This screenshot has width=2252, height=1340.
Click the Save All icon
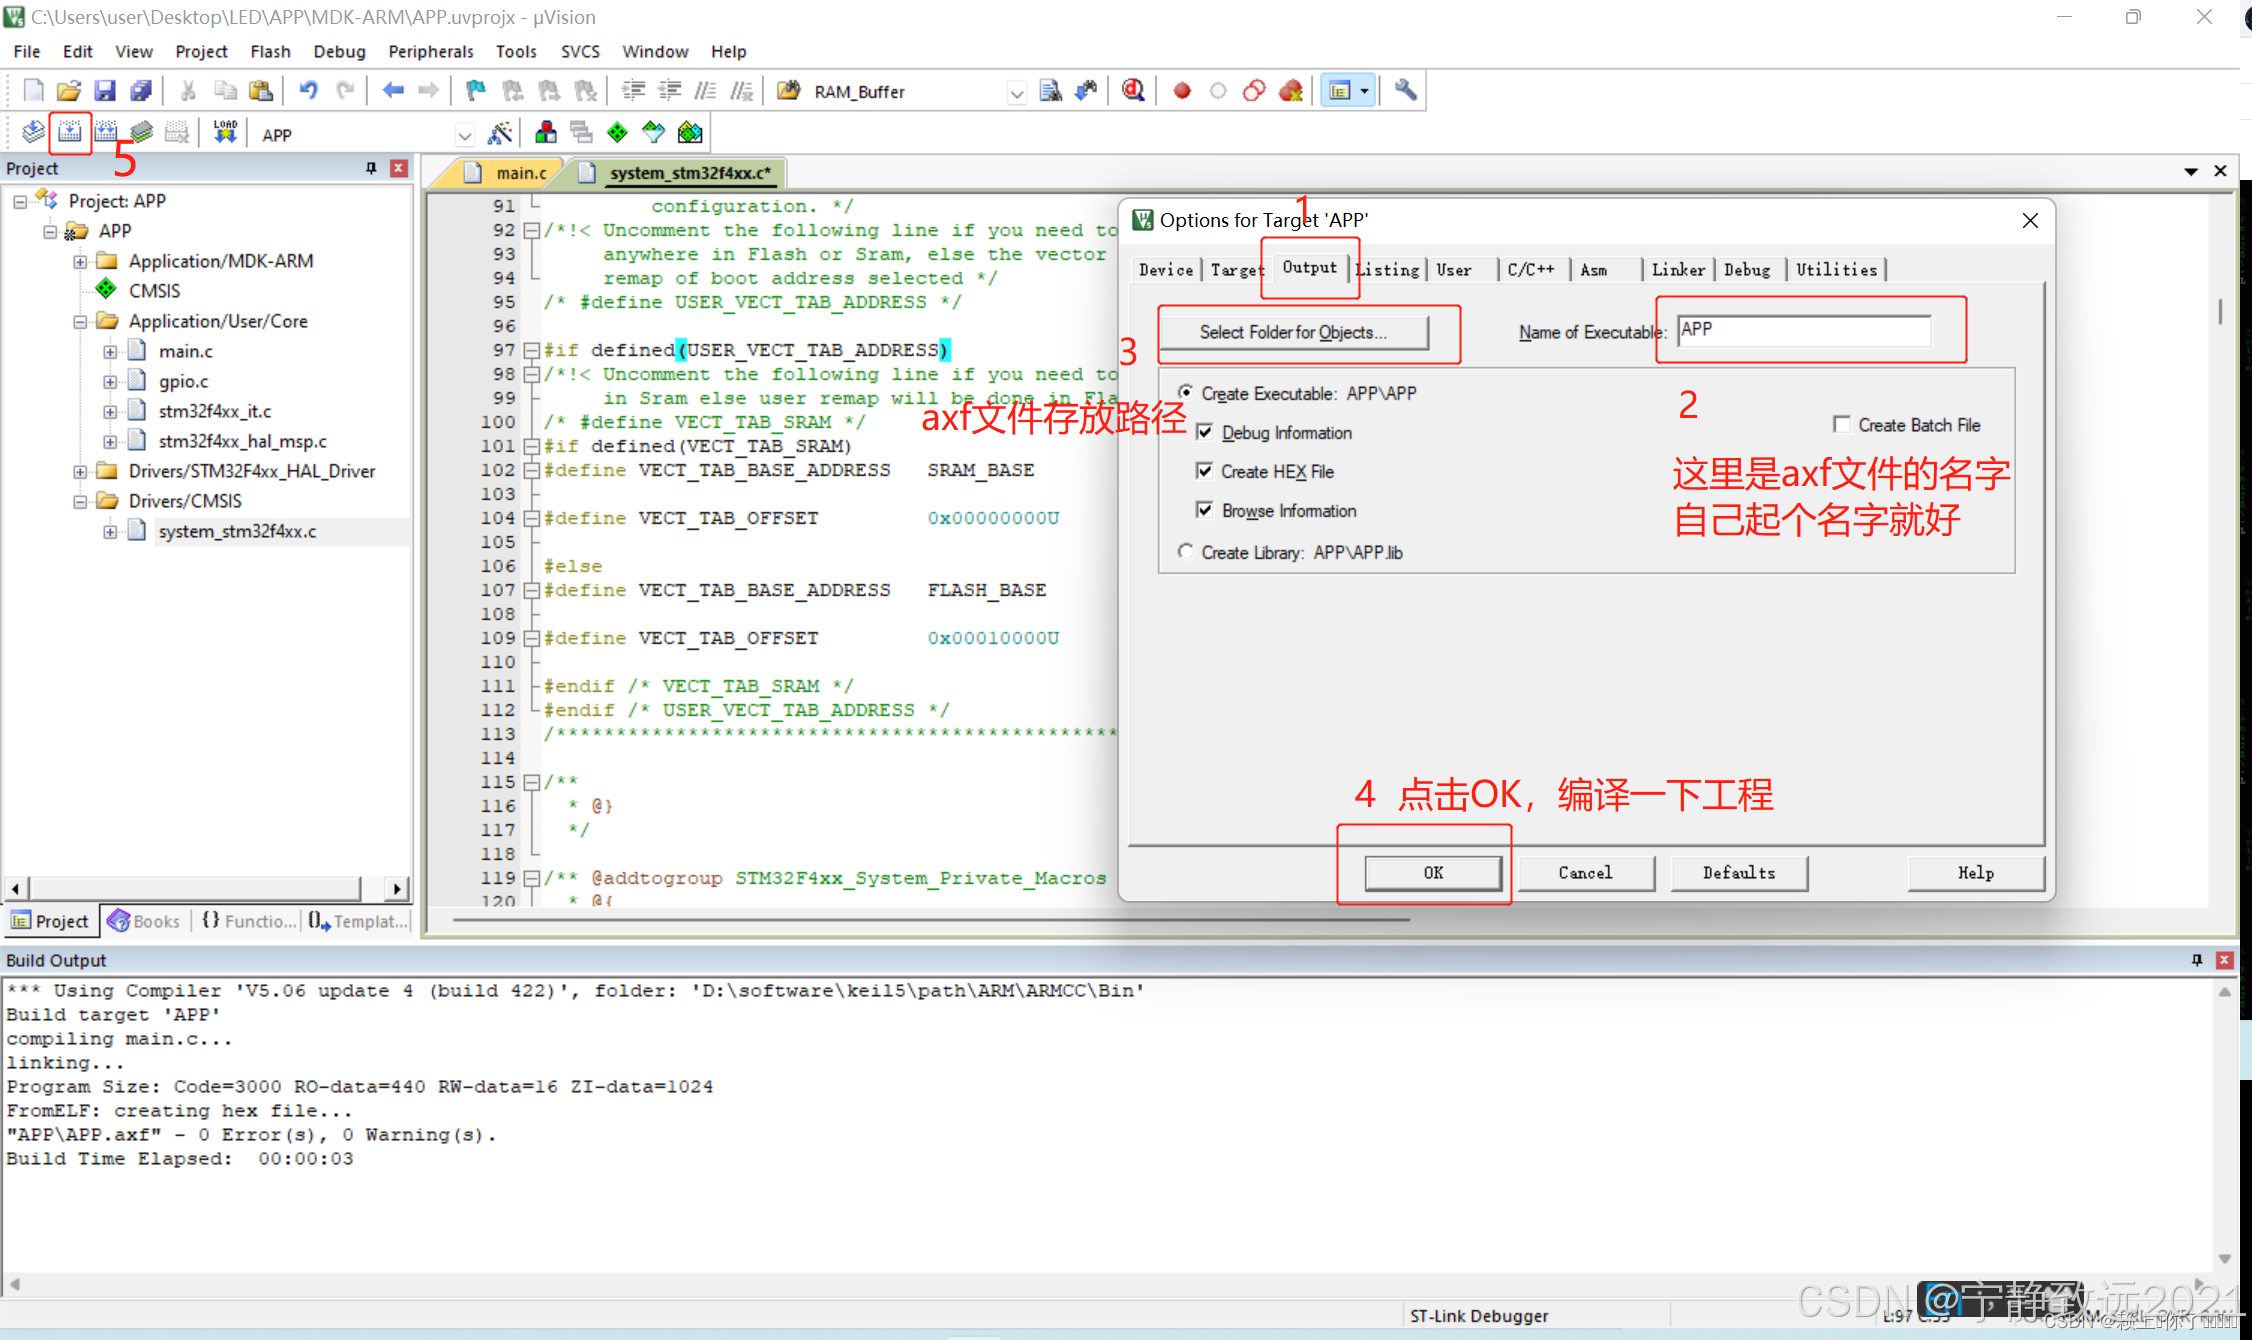coord(141,91)
